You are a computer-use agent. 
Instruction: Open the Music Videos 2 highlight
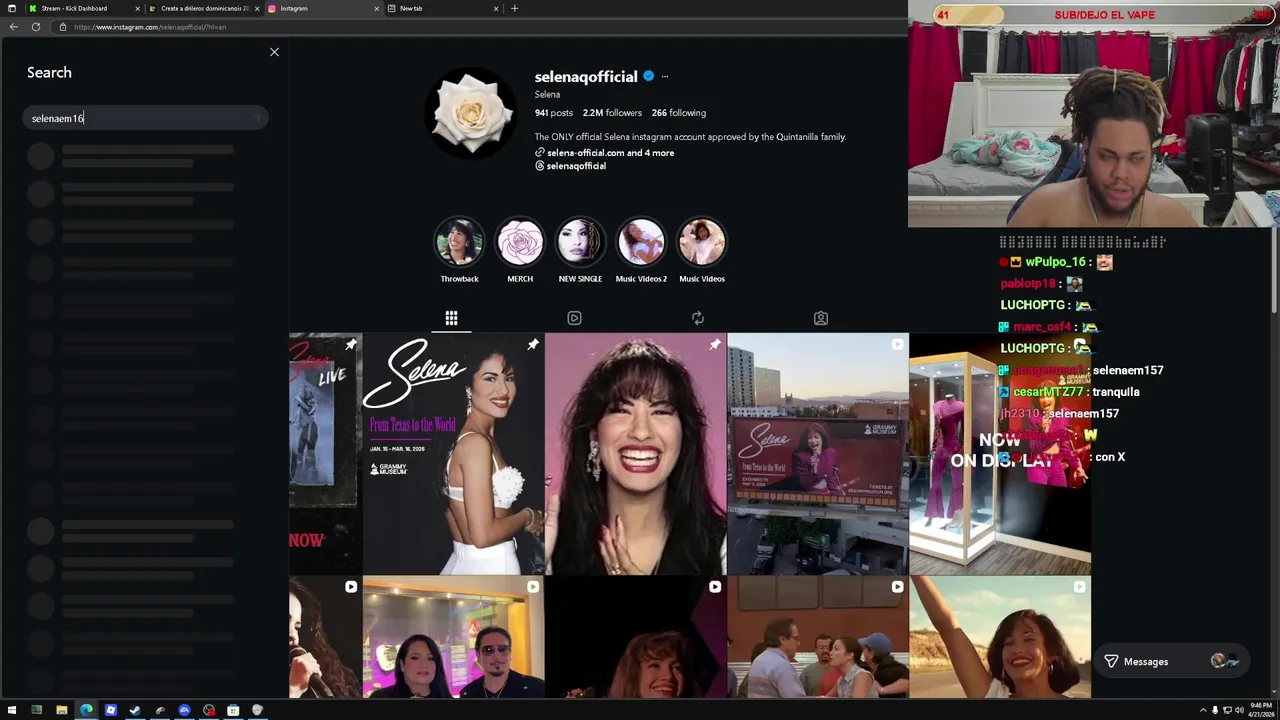641,249
